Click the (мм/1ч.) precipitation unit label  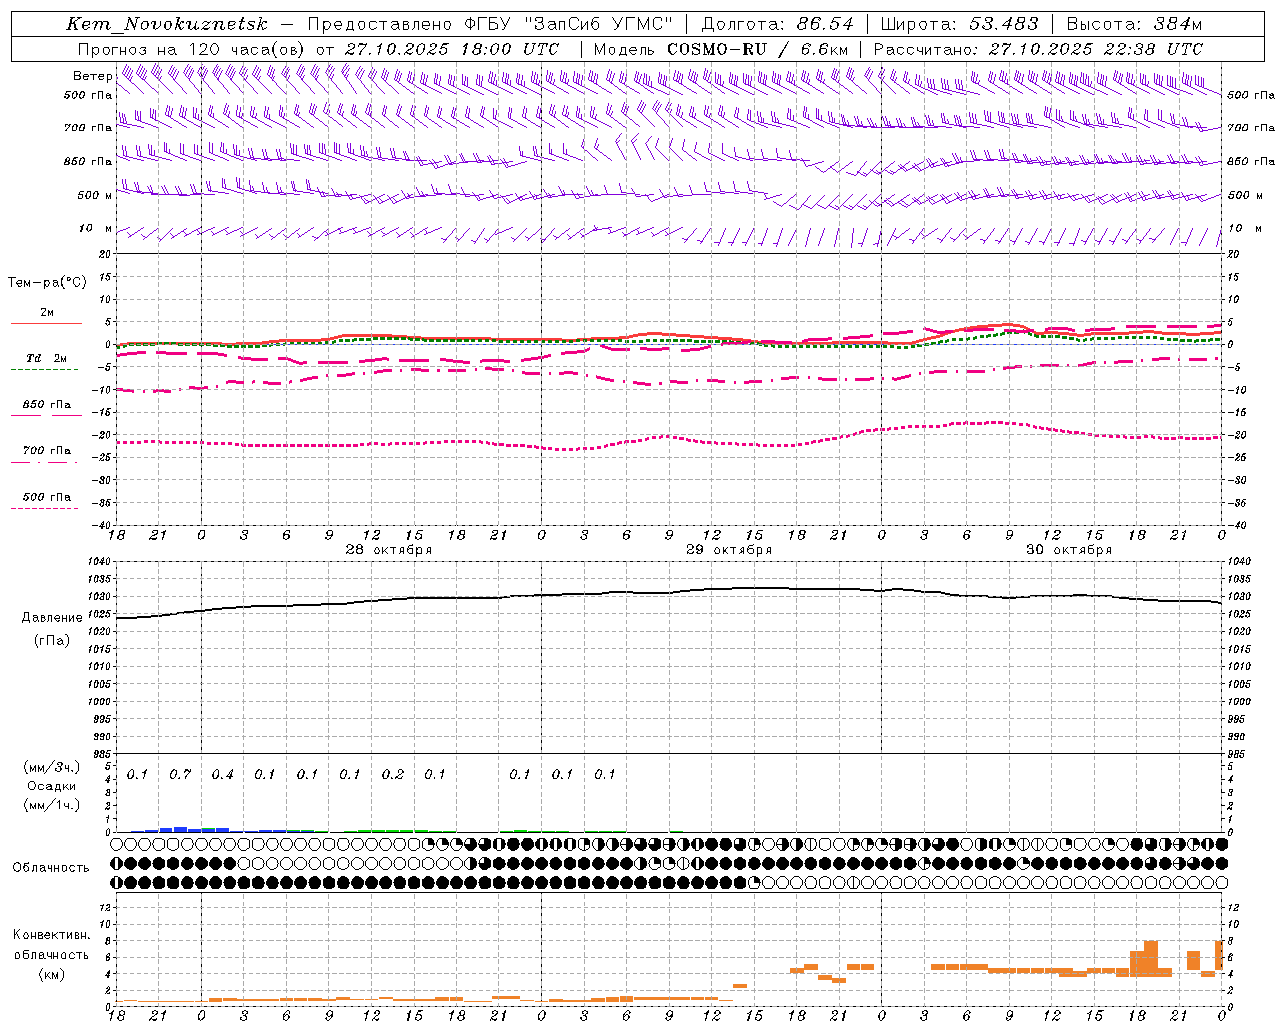pyautogui.click(x=52, y=805)
